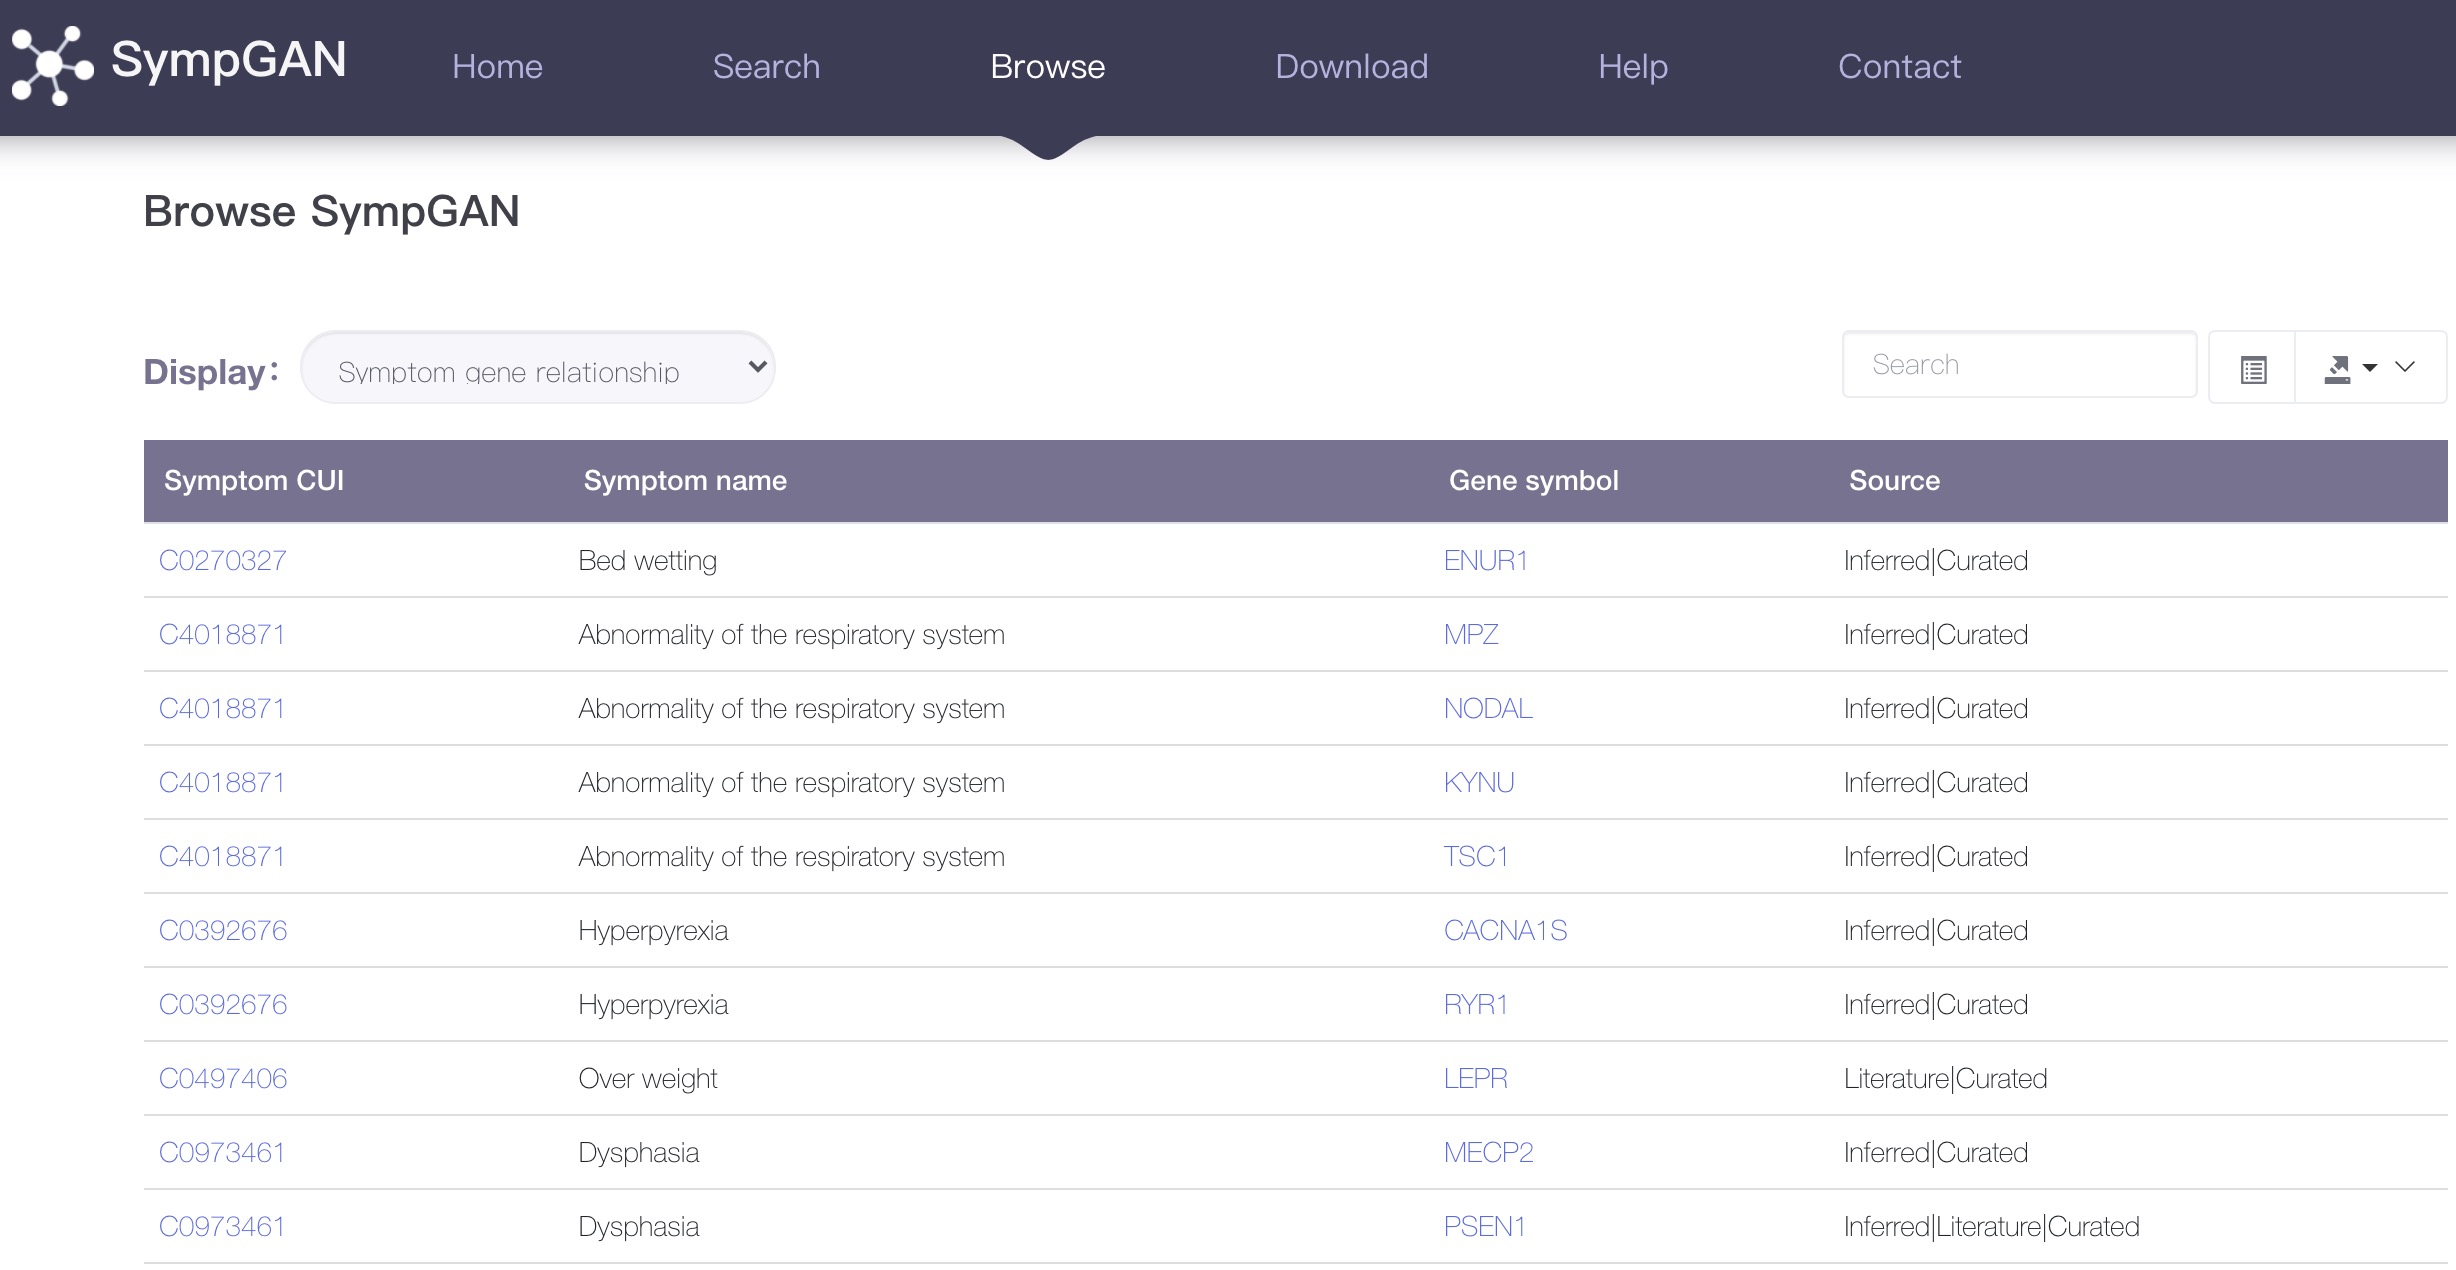Open the Display type dropdown

click(x=538, y=368)
